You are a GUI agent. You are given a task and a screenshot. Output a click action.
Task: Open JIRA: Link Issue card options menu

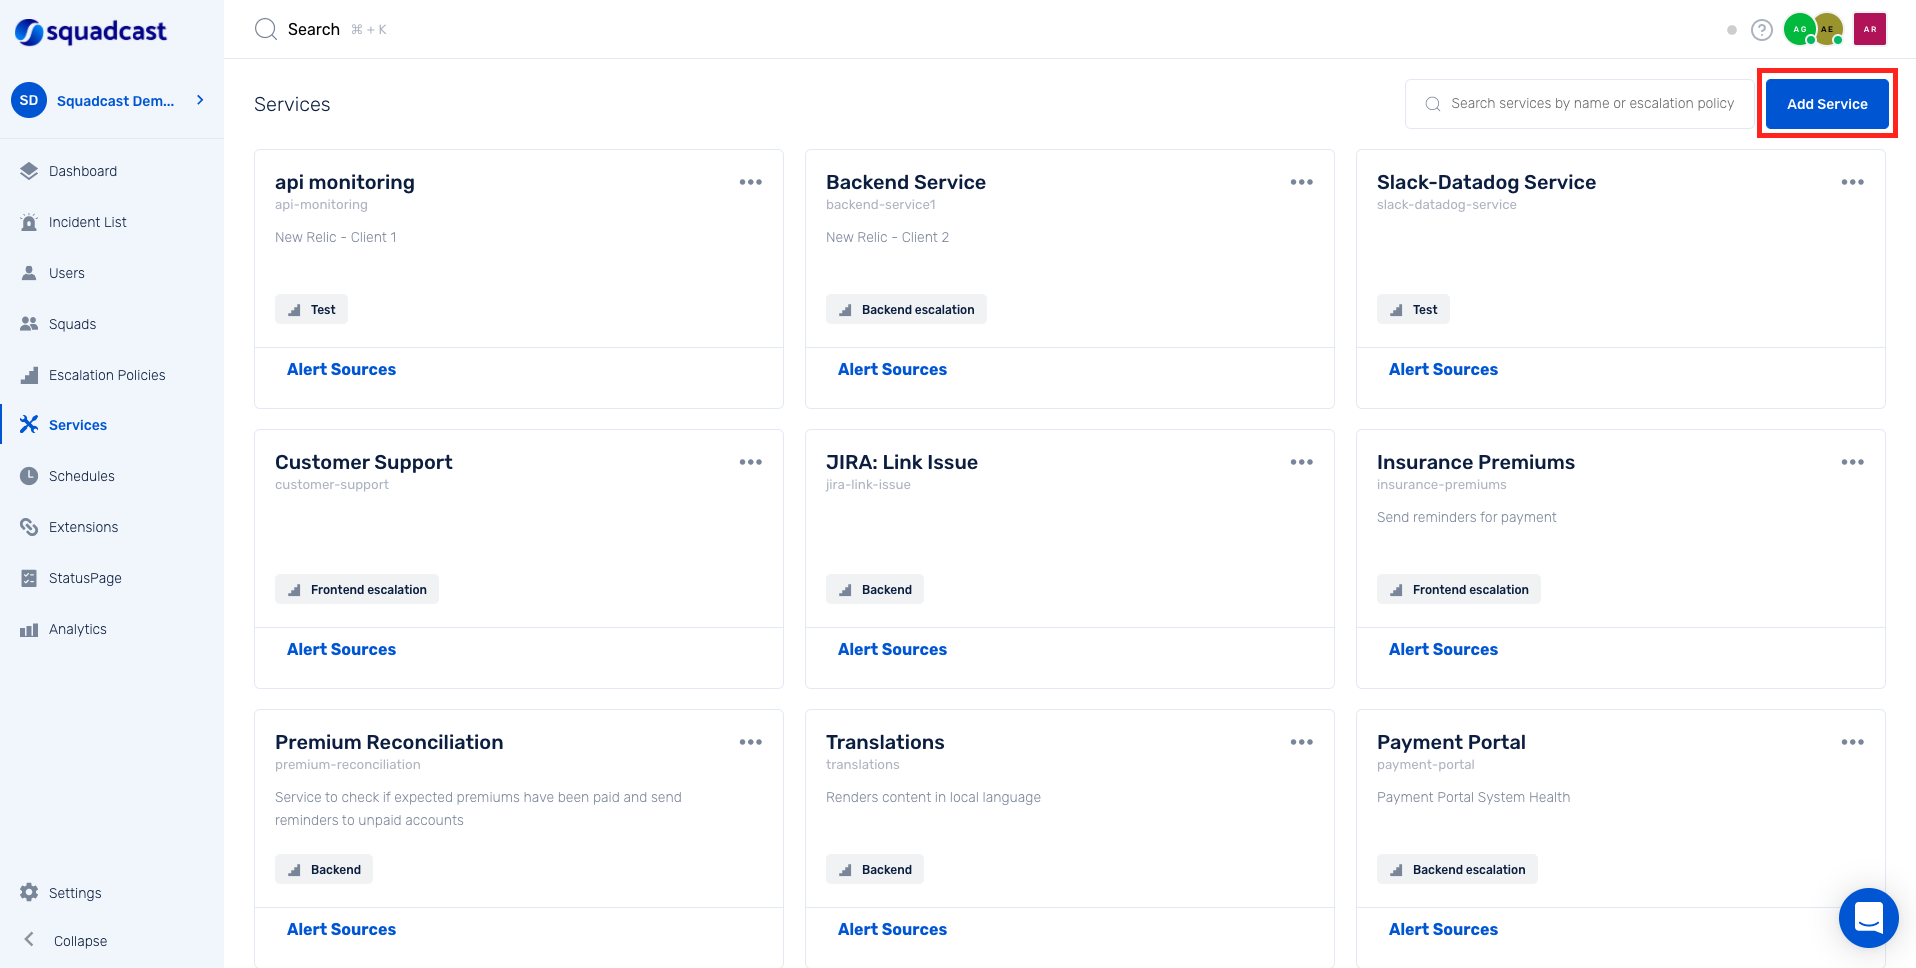[x=1302, y=462]
